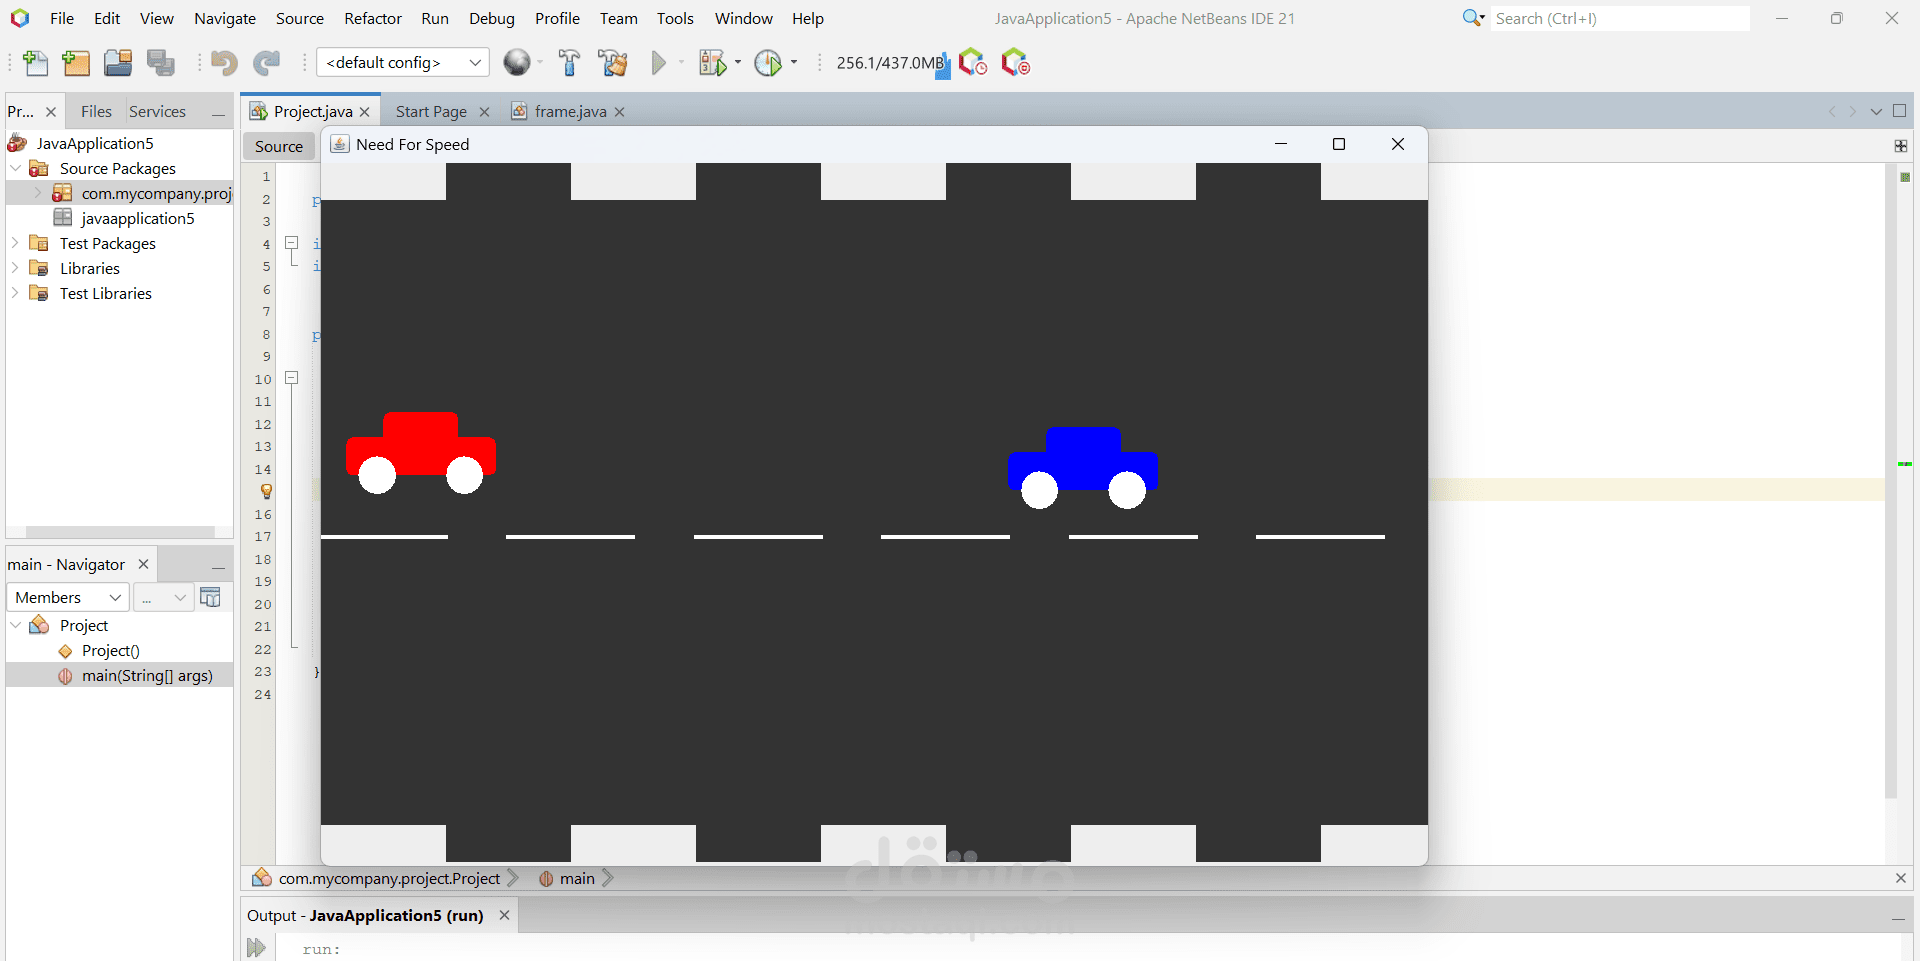Show the editor tab list dropdown arrow
This screenshot has height=961, width=1920.
[1876, 111]
